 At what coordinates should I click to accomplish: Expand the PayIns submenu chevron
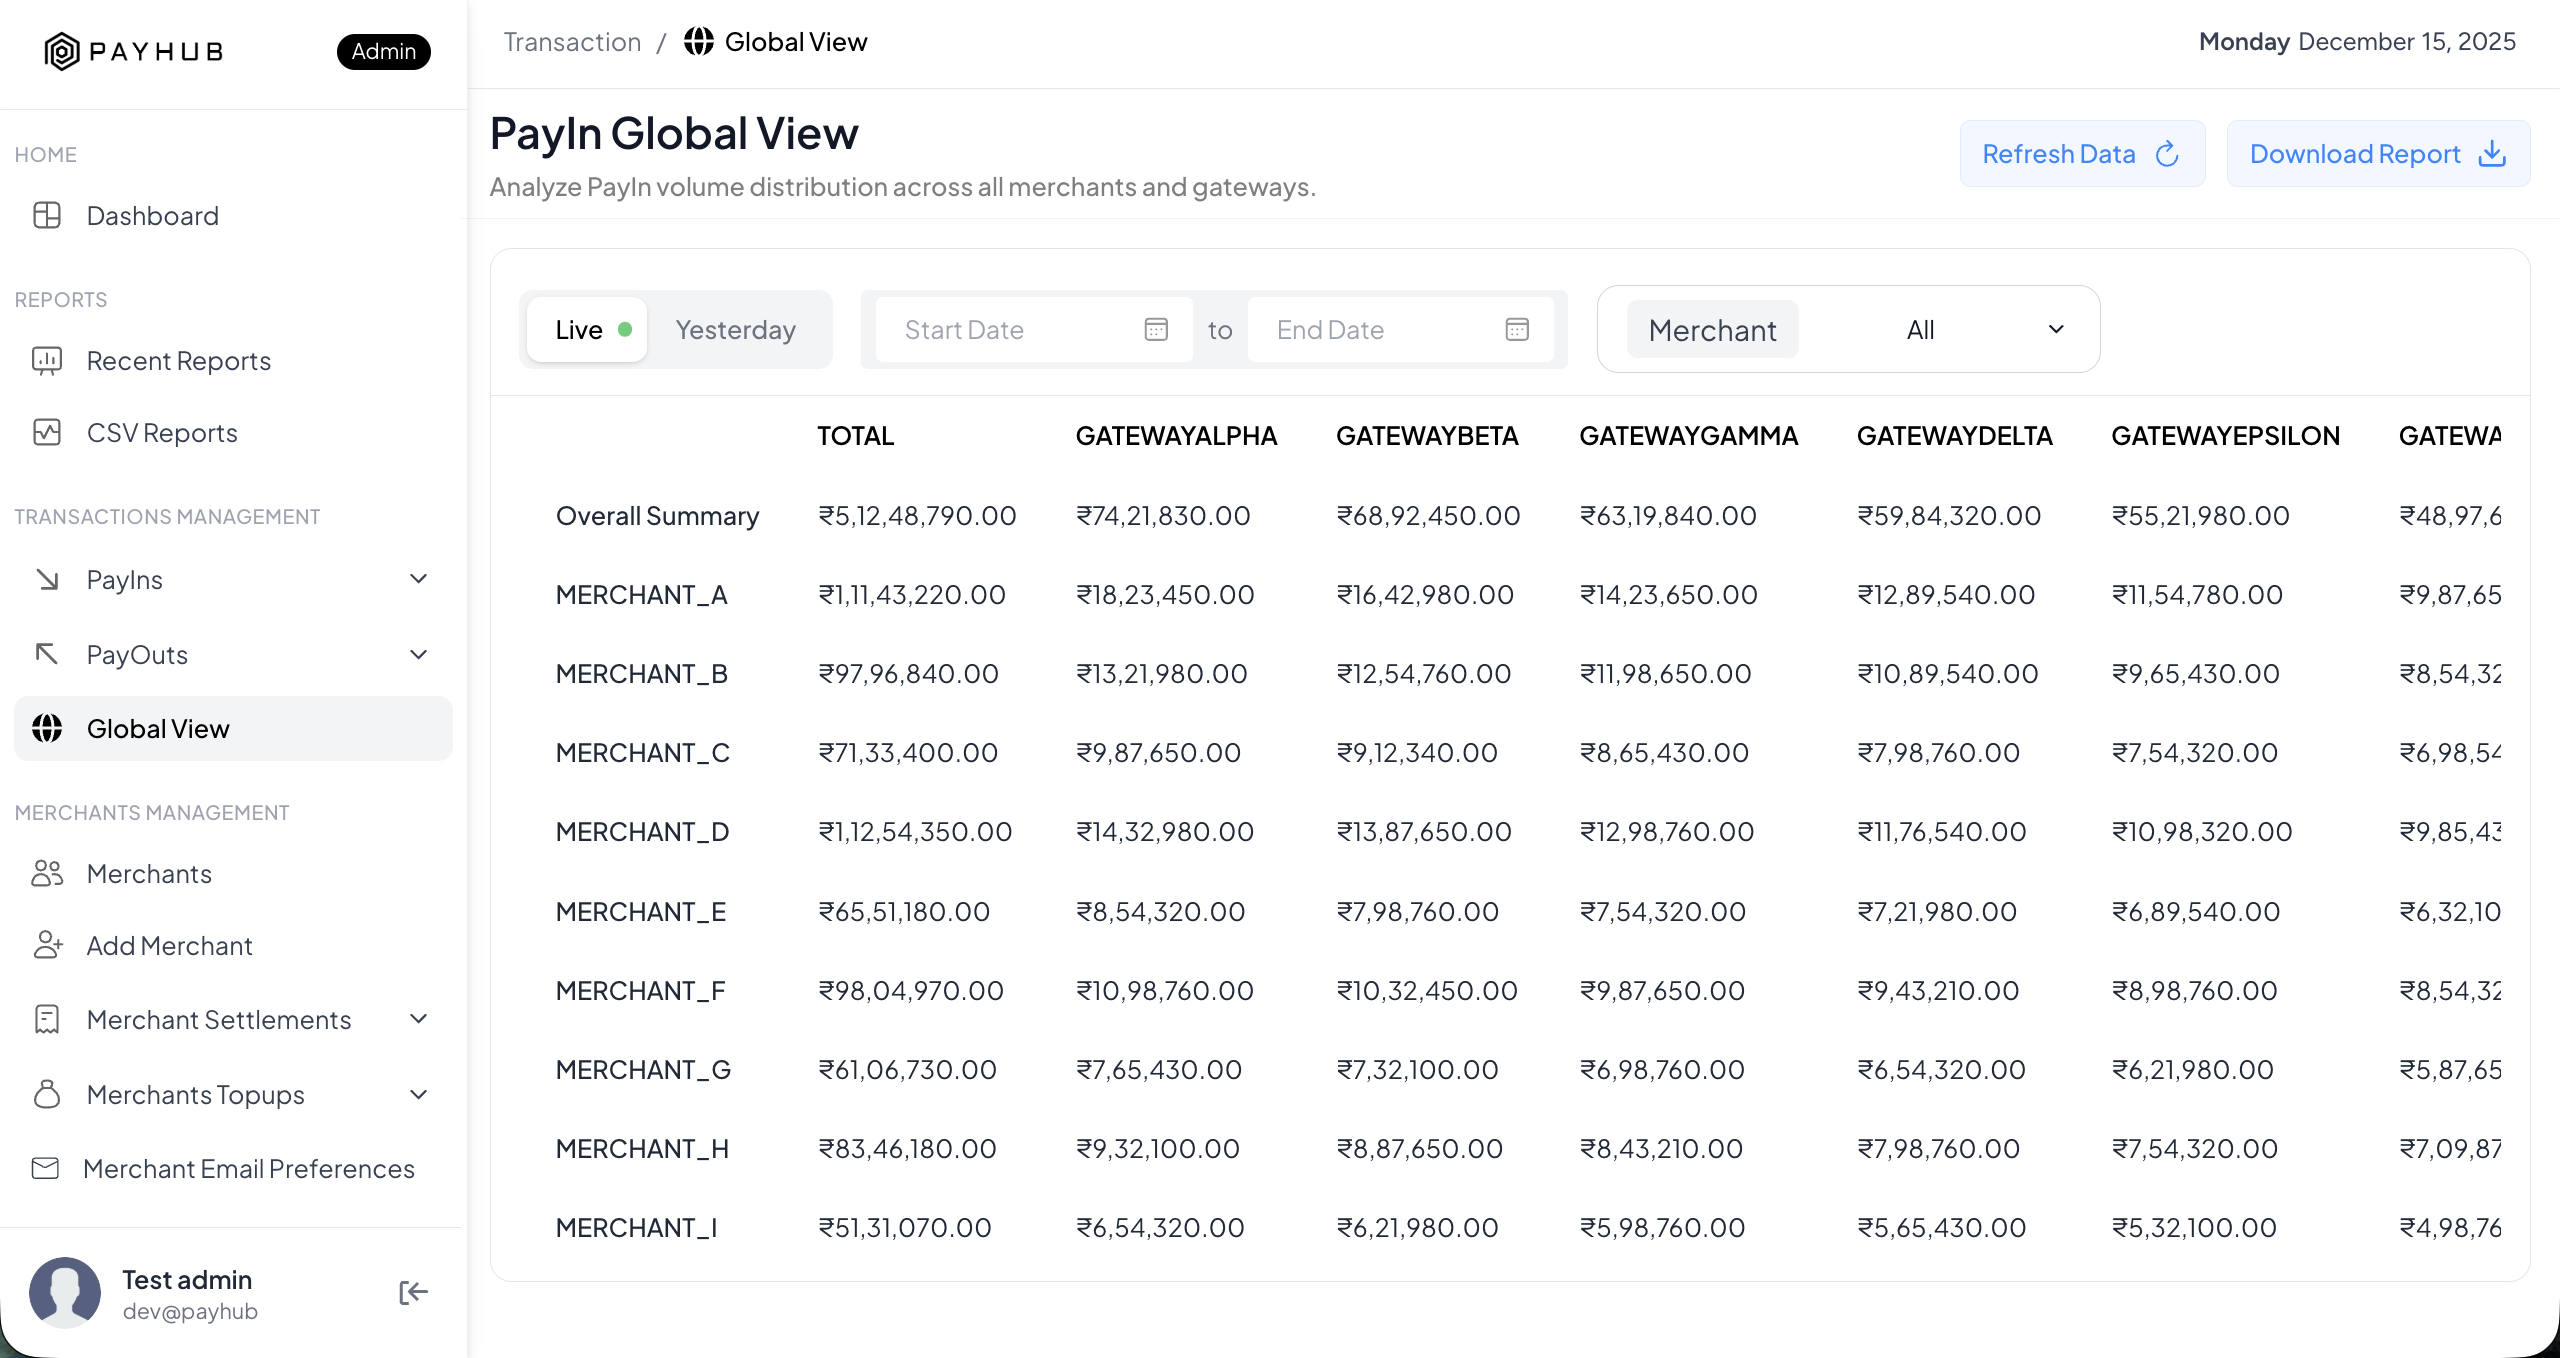click(419, 579)
